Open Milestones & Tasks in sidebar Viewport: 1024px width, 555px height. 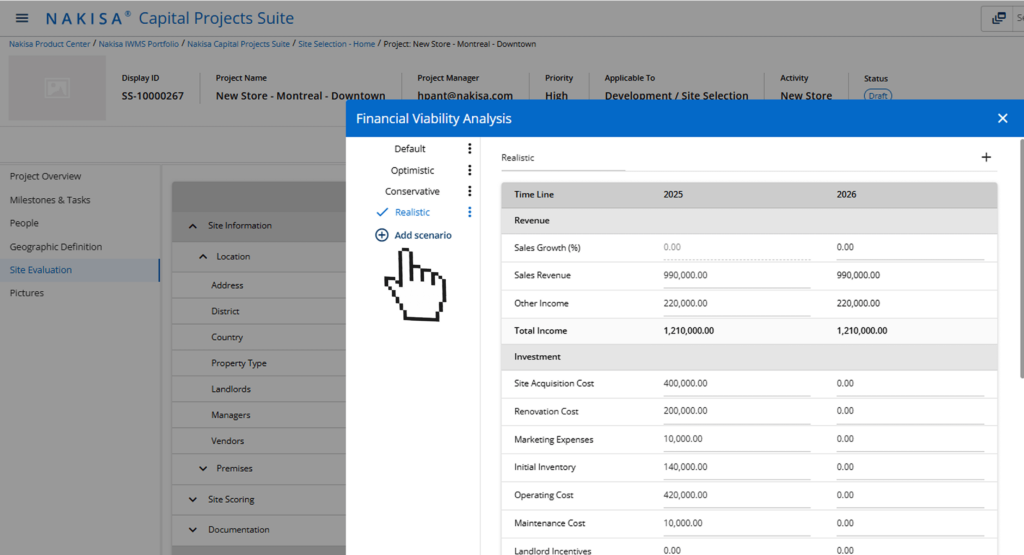pyautogui.click(x=50, y=200)
